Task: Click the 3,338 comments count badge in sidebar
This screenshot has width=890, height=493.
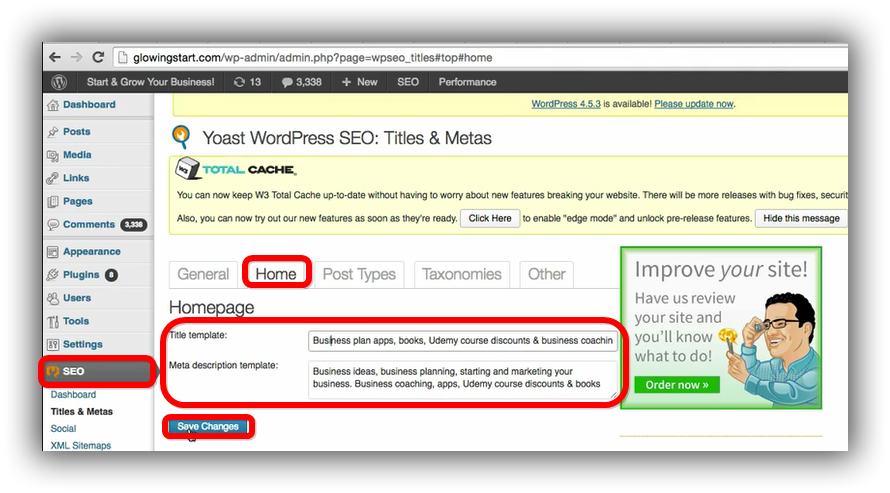Action: coord(133,225)
